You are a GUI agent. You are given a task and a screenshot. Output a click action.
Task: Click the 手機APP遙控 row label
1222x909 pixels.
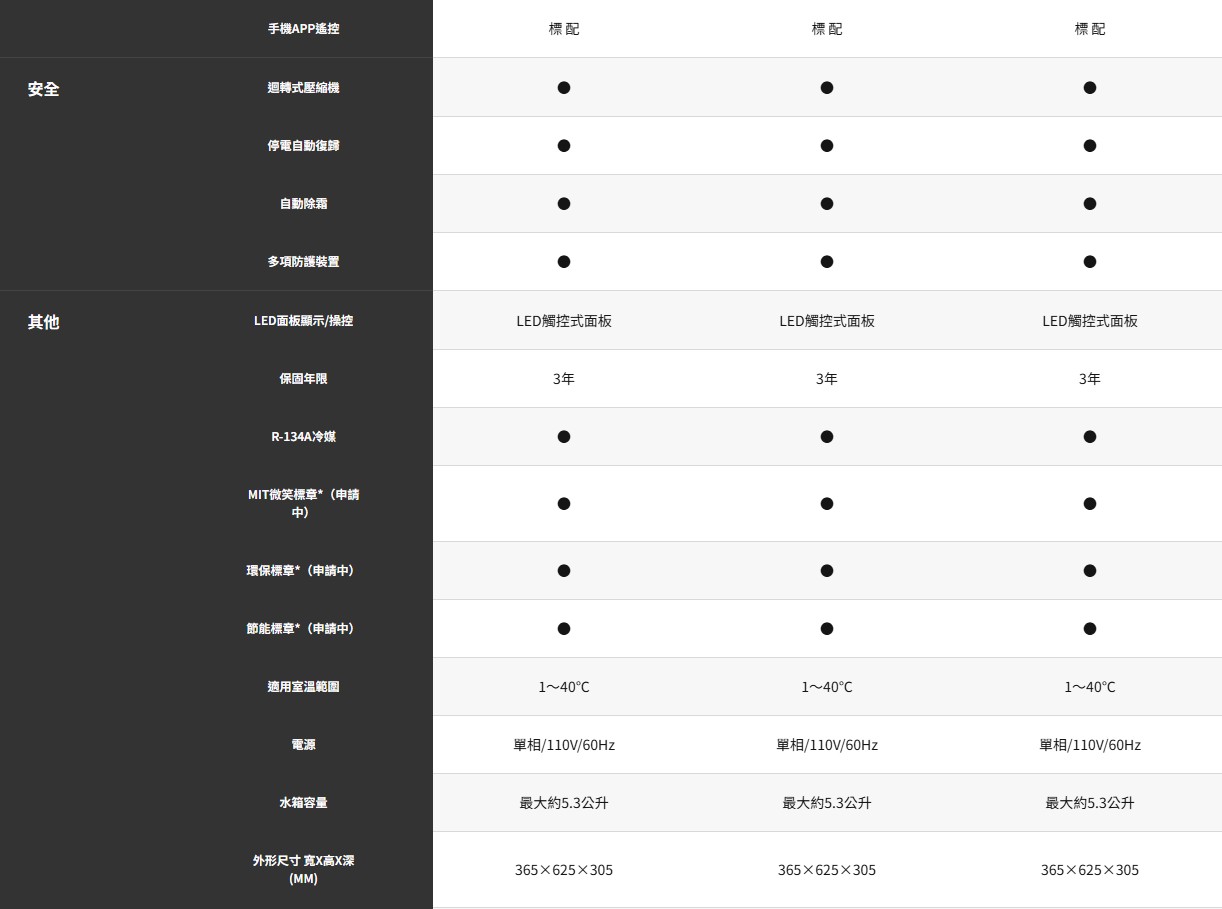303,29
